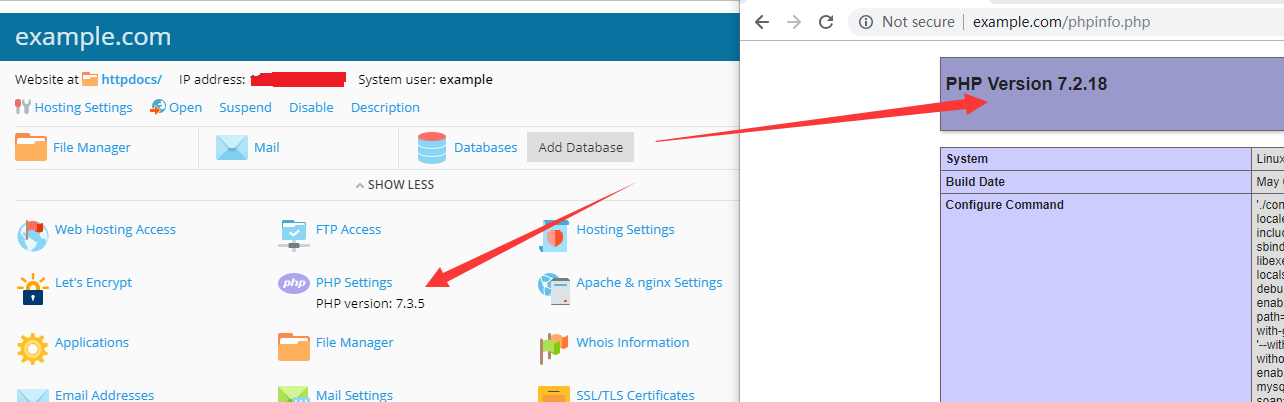Click the Let's Encrypt lock icon

tap(32, 288)
